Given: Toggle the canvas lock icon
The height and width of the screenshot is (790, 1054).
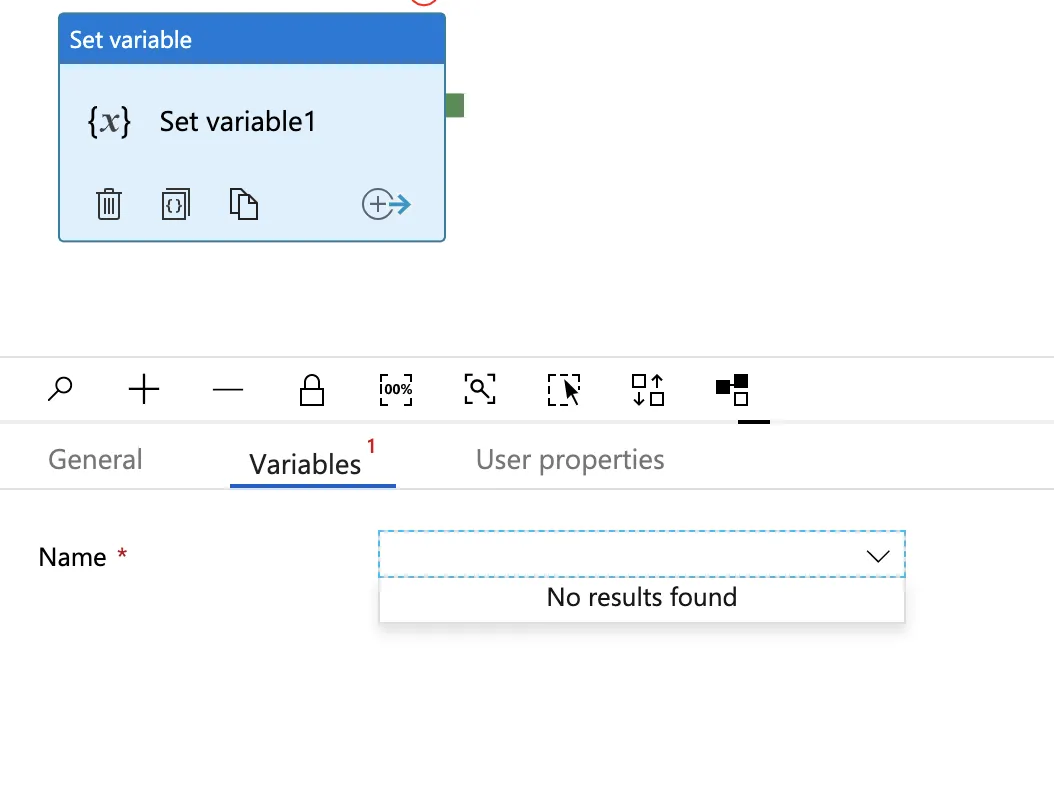Looking at the screenshot, I should click(x=312, y=389).
